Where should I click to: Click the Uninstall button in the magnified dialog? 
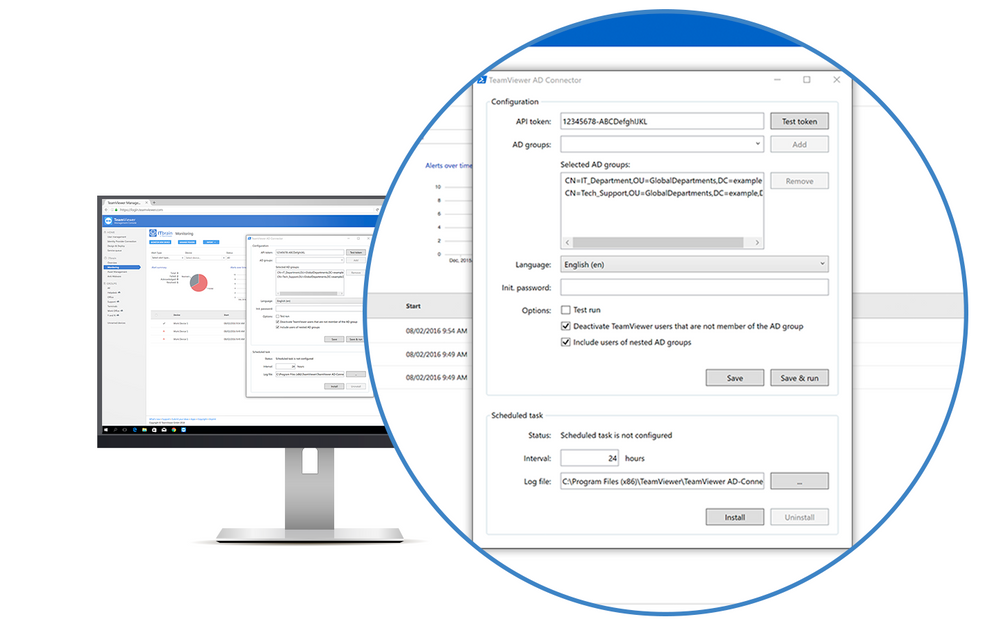(x=799, y=517)
